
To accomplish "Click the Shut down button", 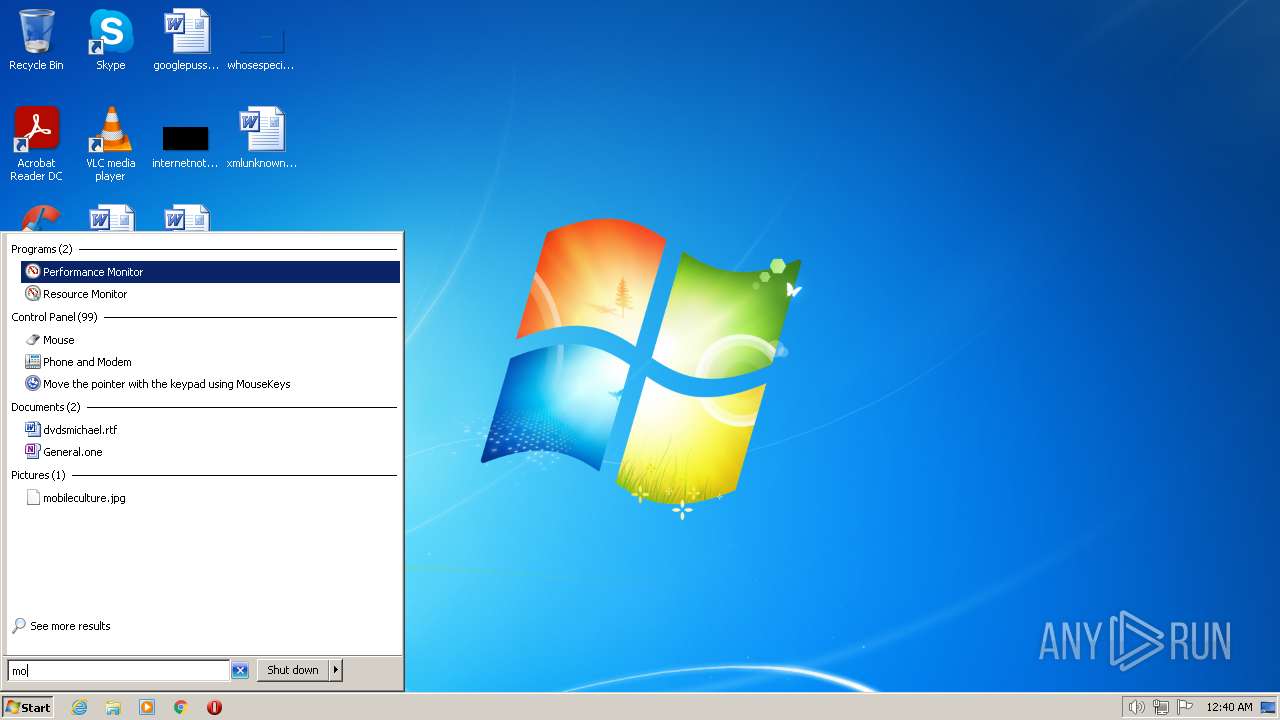I will click(x=293, y=670).
